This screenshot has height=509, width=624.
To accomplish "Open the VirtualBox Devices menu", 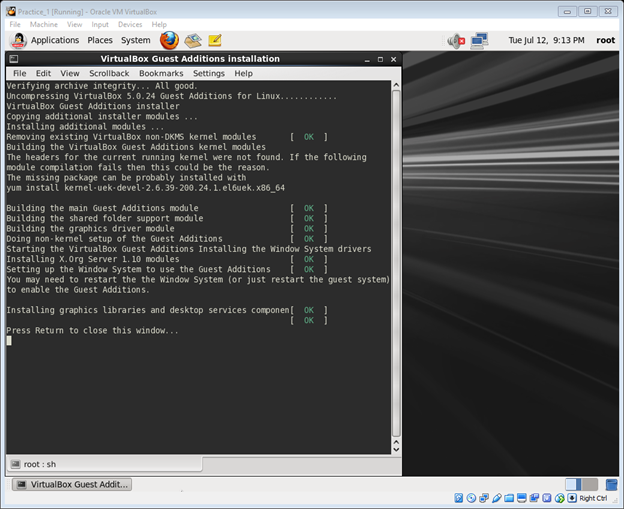I will coord(130,24).
